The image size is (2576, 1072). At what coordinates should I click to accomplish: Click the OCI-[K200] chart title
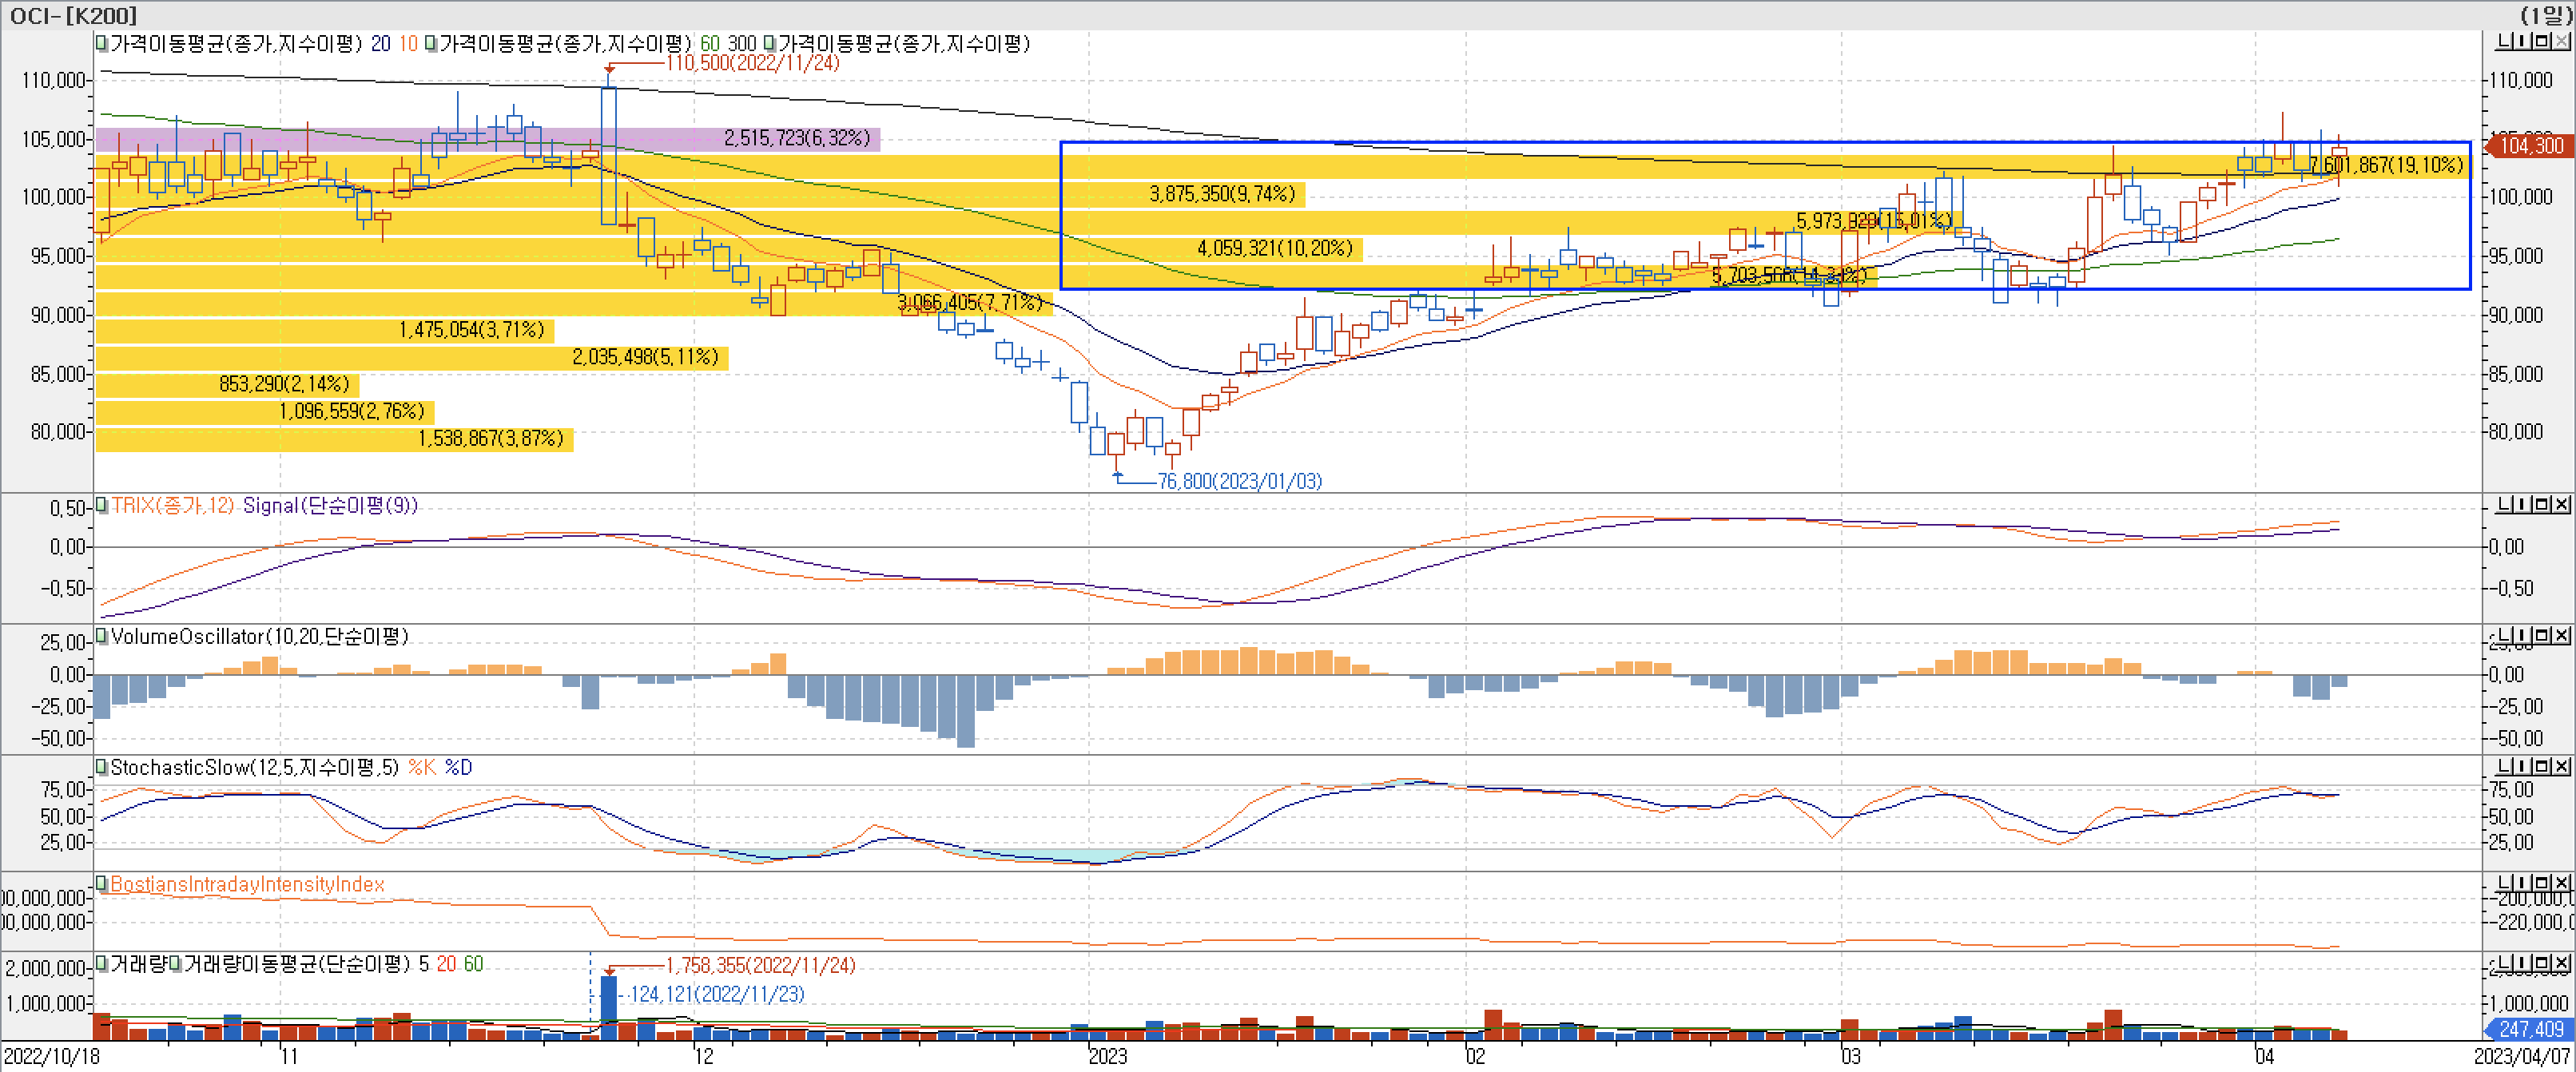point(72,15)
